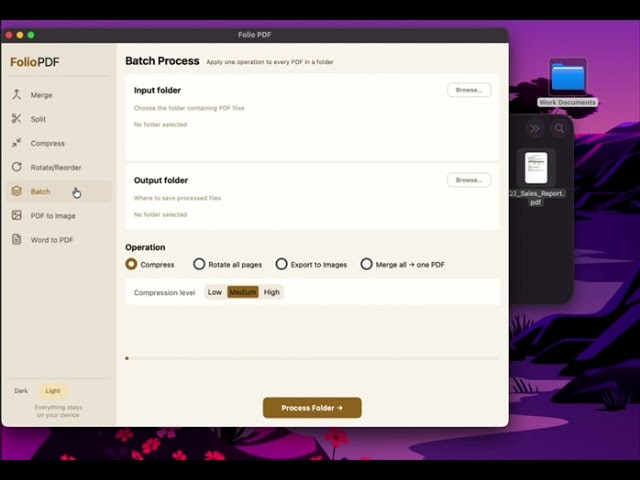The image size is (640, 480).
Task: Open the Rotate/Reorder section
Action: [56, 167]
